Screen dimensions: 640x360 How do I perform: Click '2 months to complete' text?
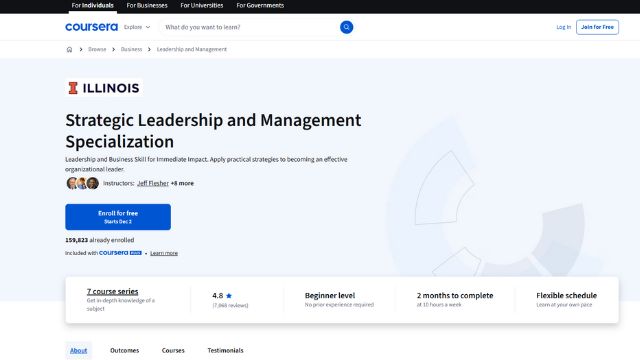[x=455, y=296]
